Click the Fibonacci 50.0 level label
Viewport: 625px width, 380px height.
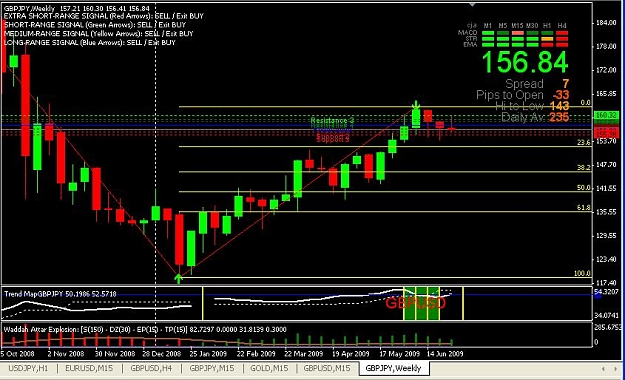pos(584,187)
